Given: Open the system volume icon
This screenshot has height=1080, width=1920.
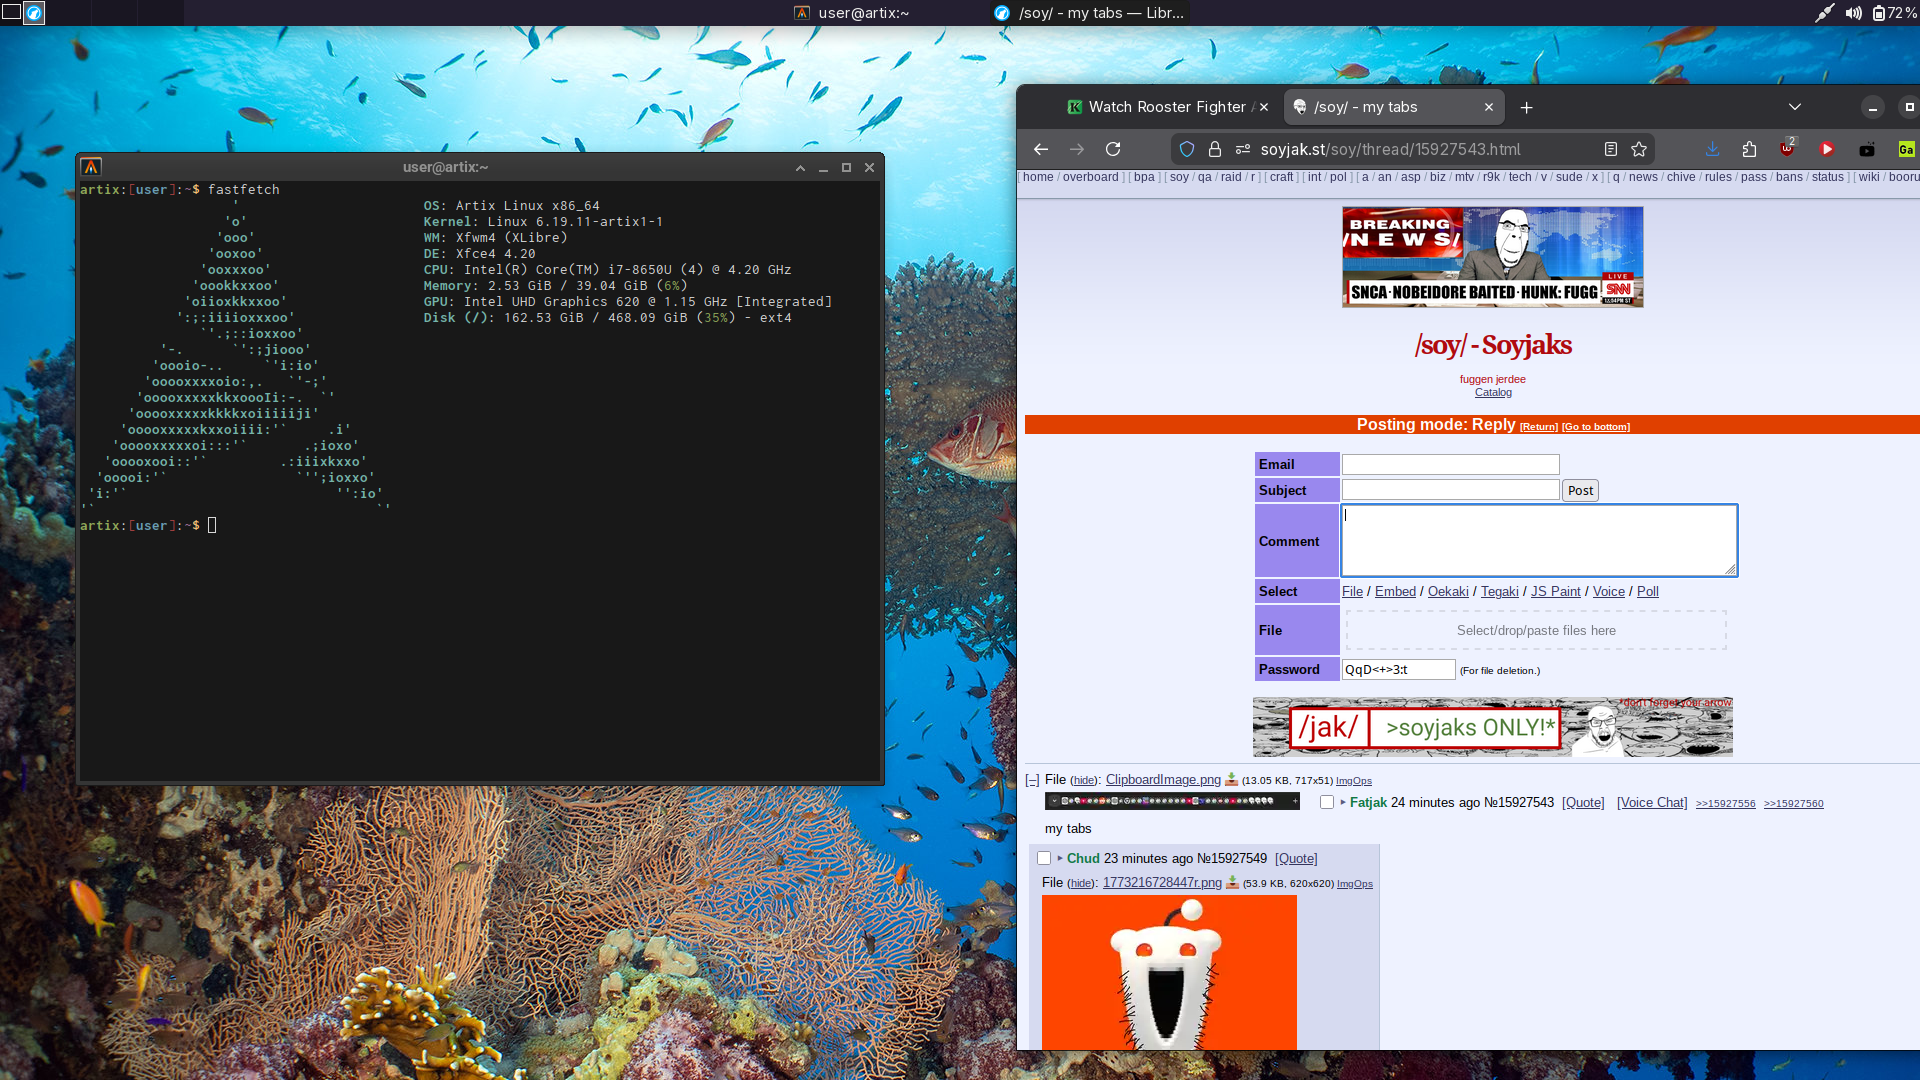Looking at the screenshot, I should coord(1853,13).
